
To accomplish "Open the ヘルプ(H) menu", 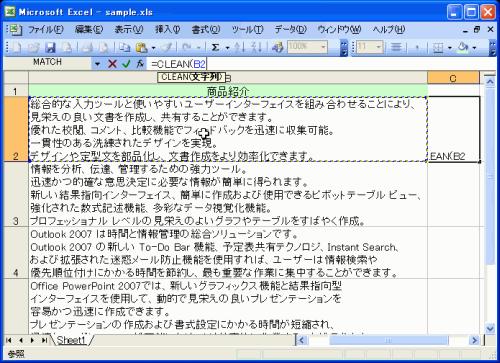I will (x=389, y=30).
